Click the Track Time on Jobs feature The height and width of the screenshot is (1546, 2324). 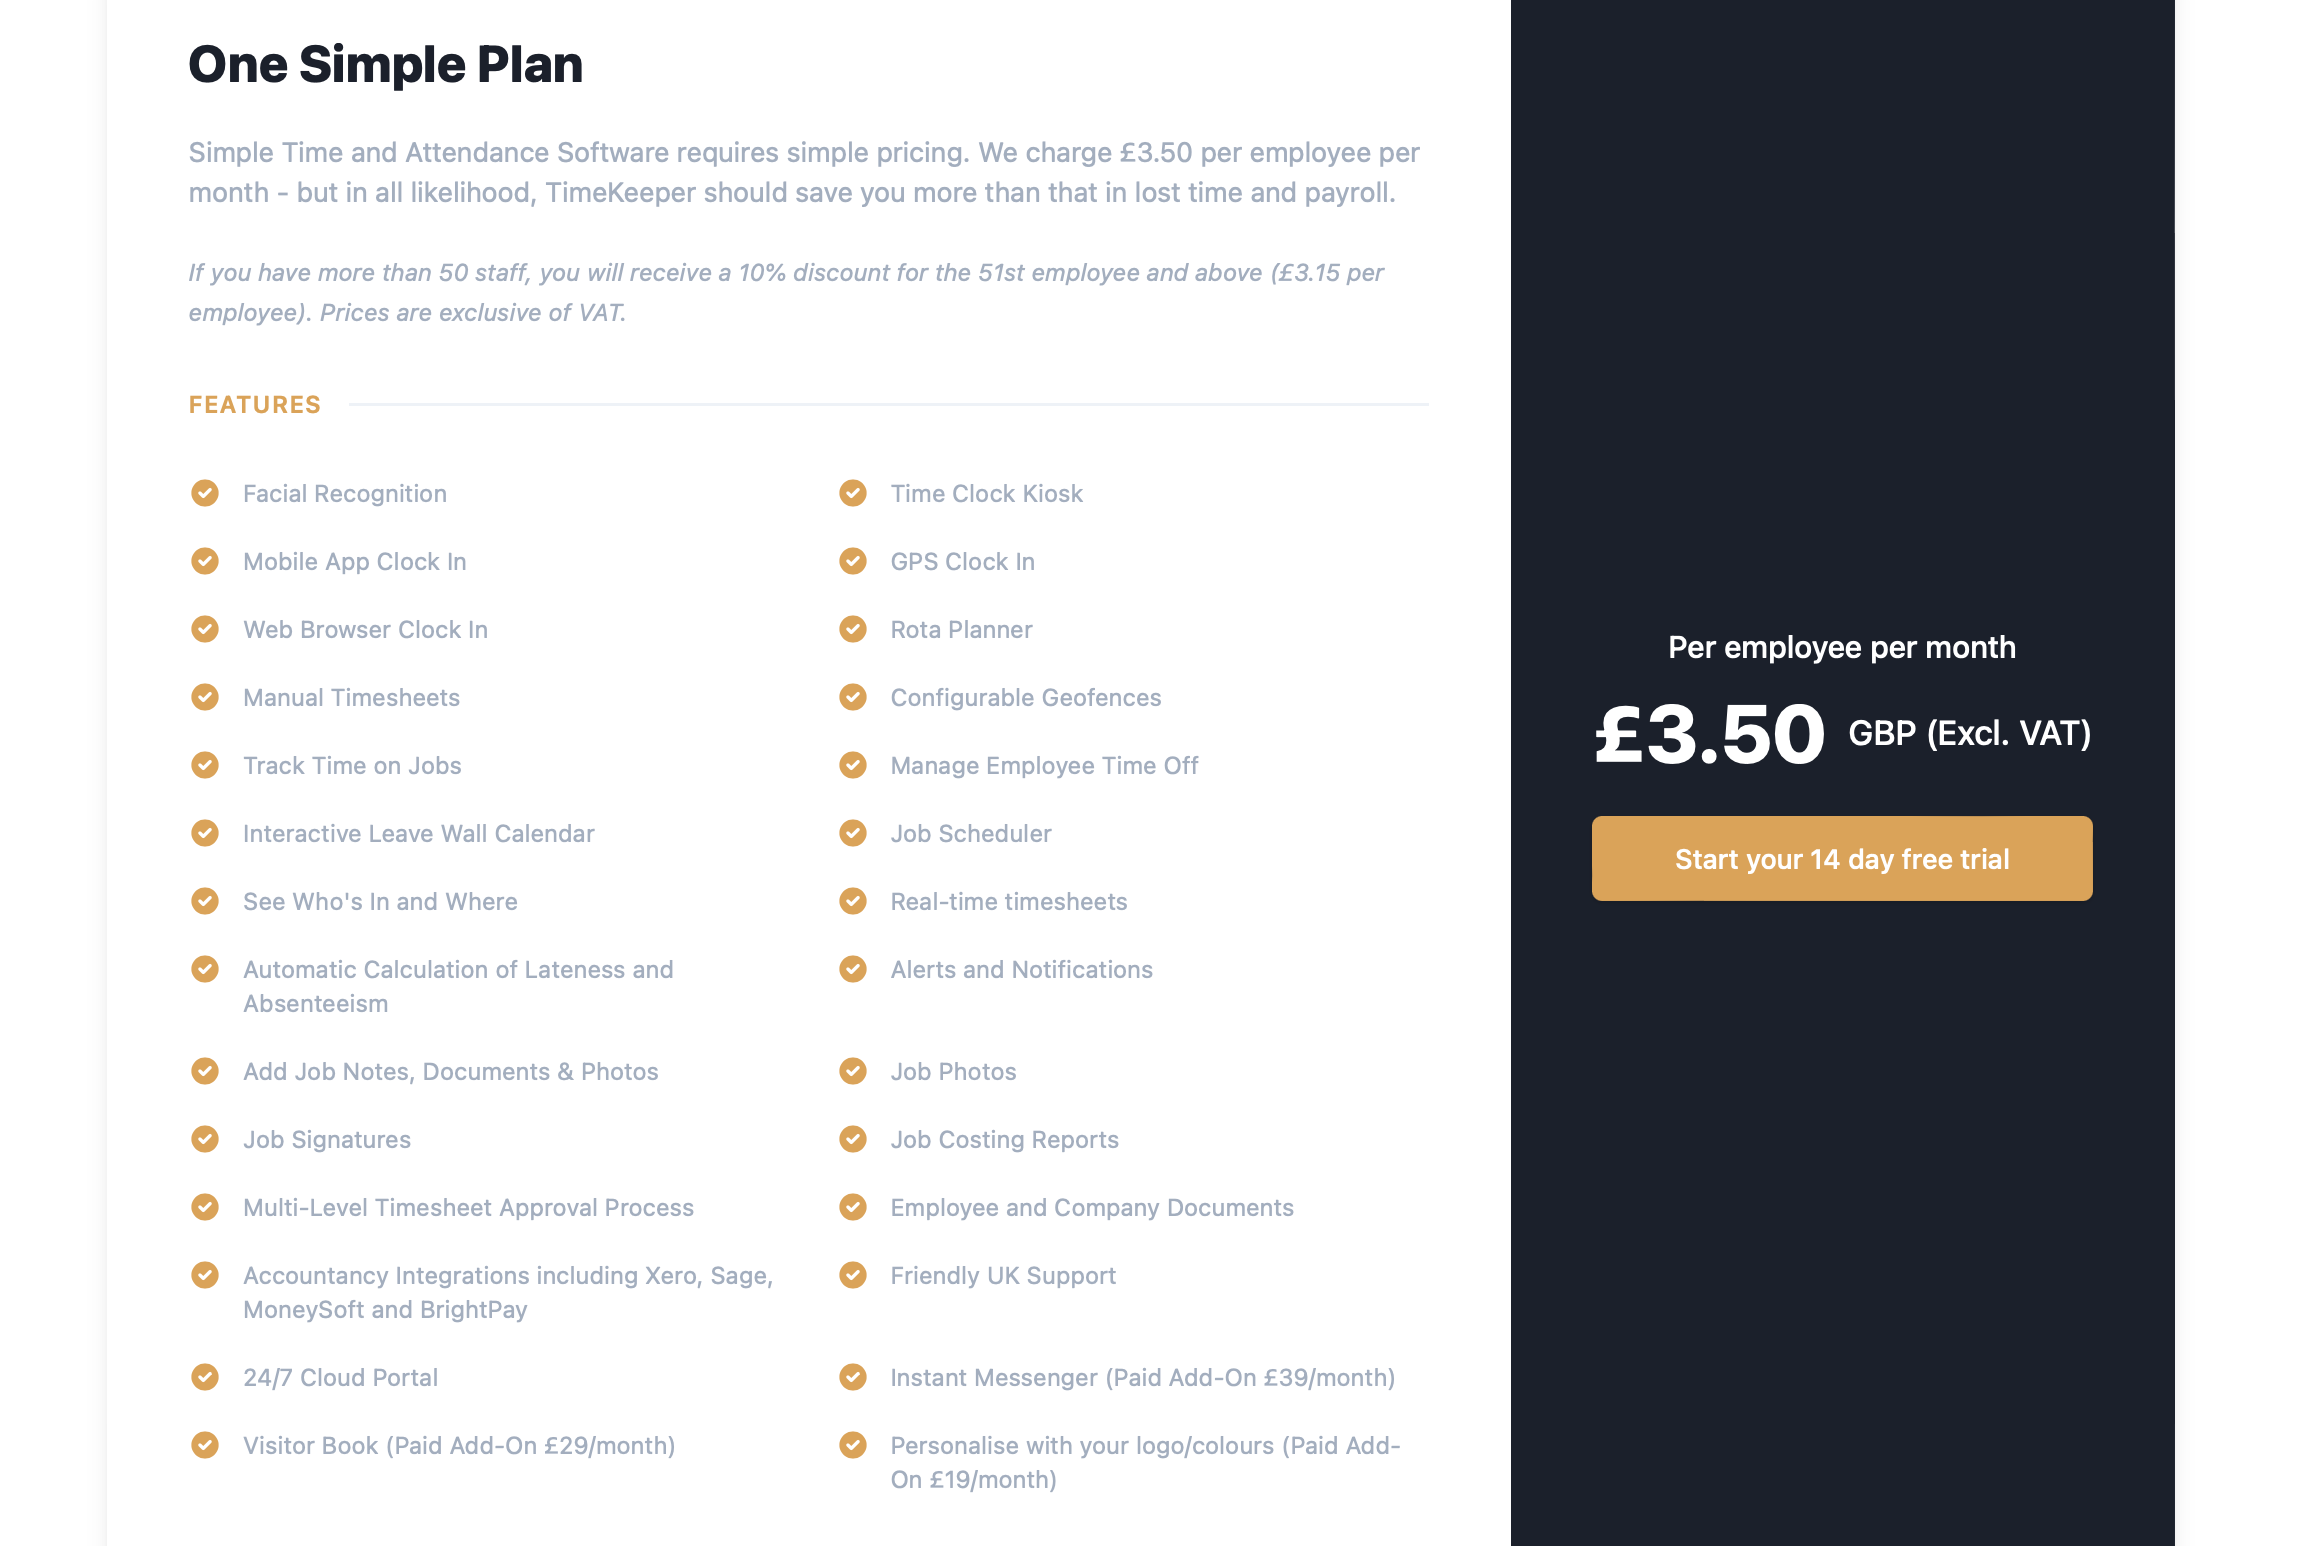pos(352,766)
